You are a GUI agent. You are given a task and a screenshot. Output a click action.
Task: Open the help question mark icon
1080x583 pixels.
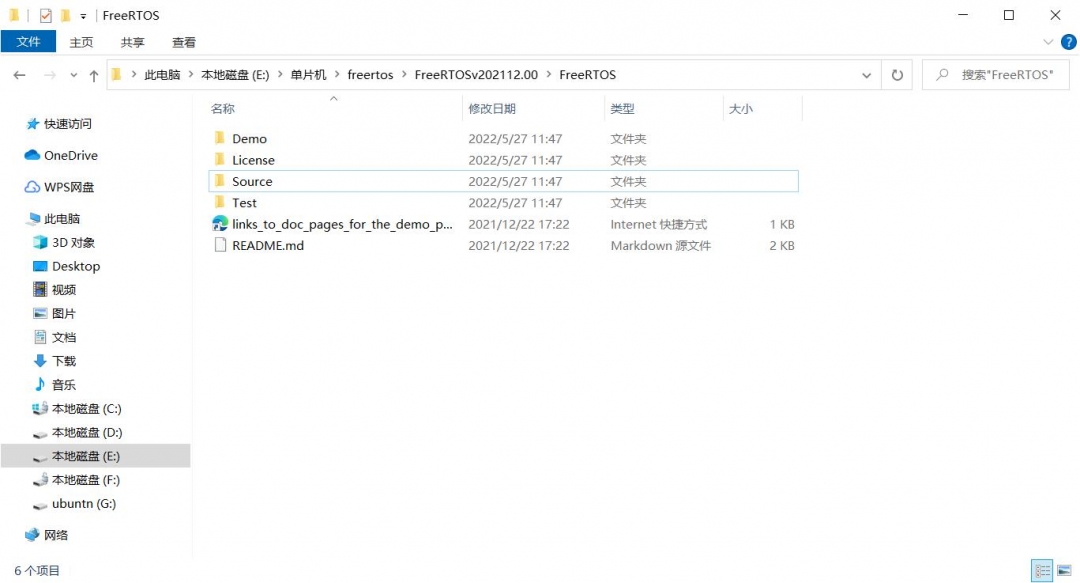tap(1068, 42)
